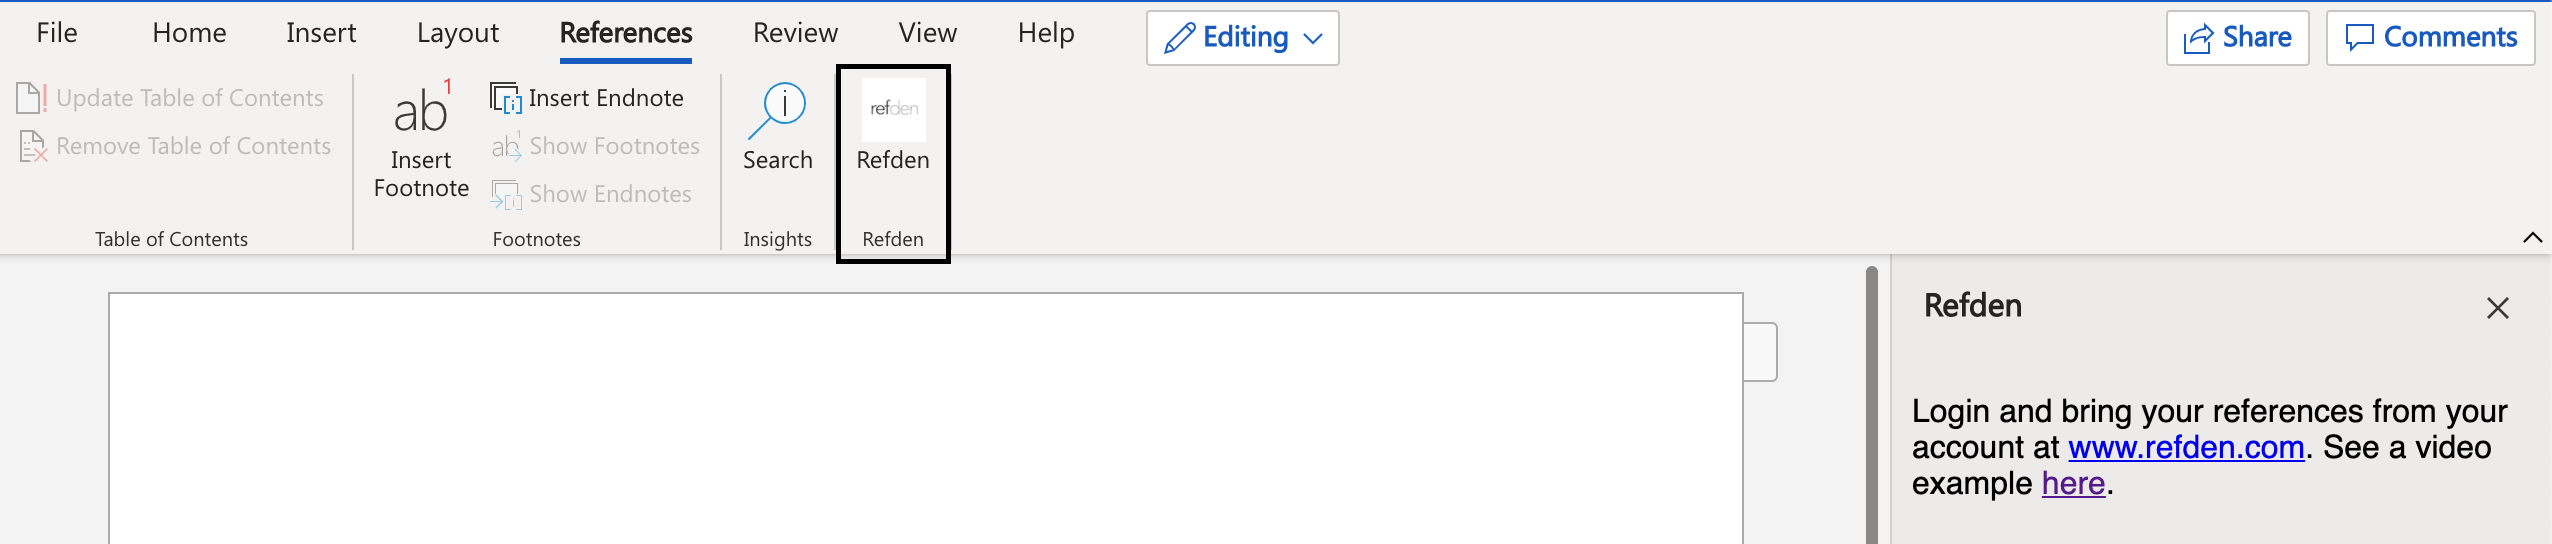Click Remove Table of Contents icon

pyautogui.click(x=33, y=146)
